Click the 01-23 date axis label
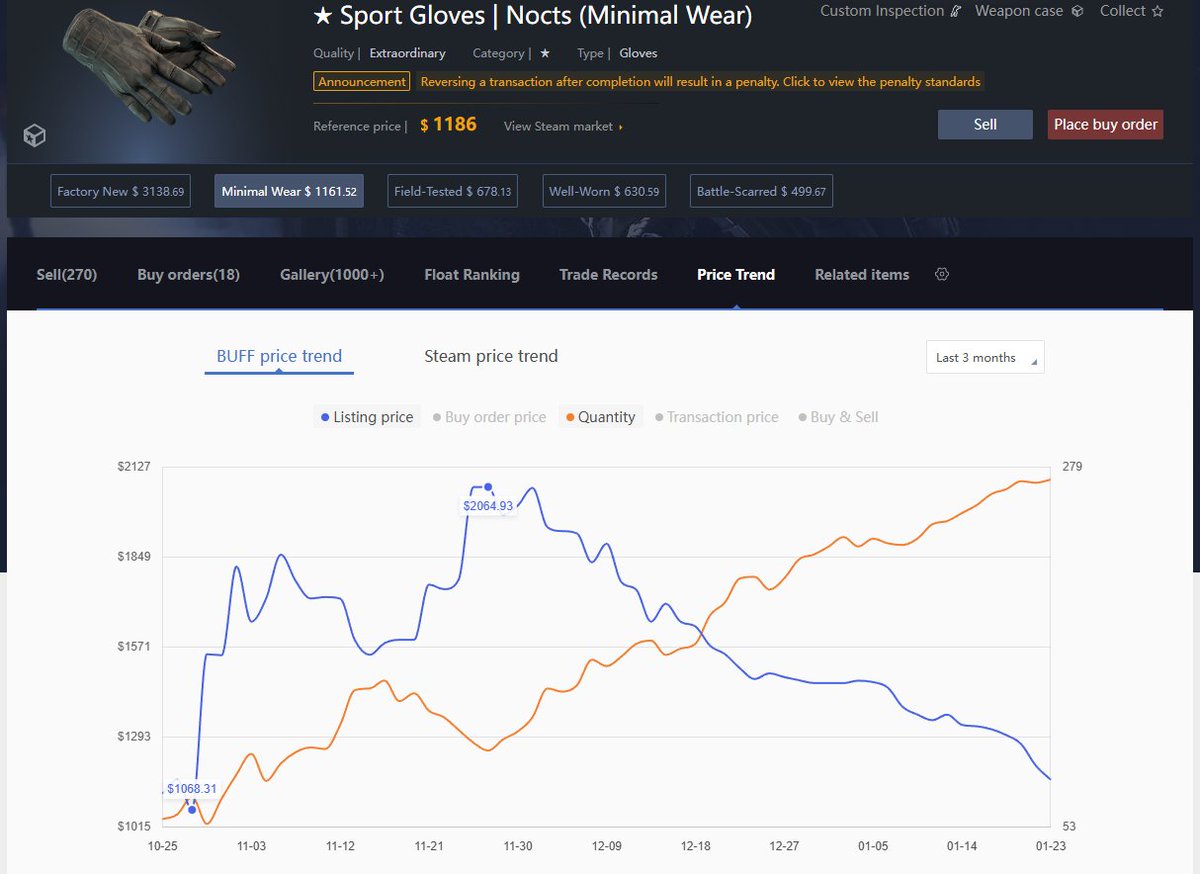 coord(1051,846)
